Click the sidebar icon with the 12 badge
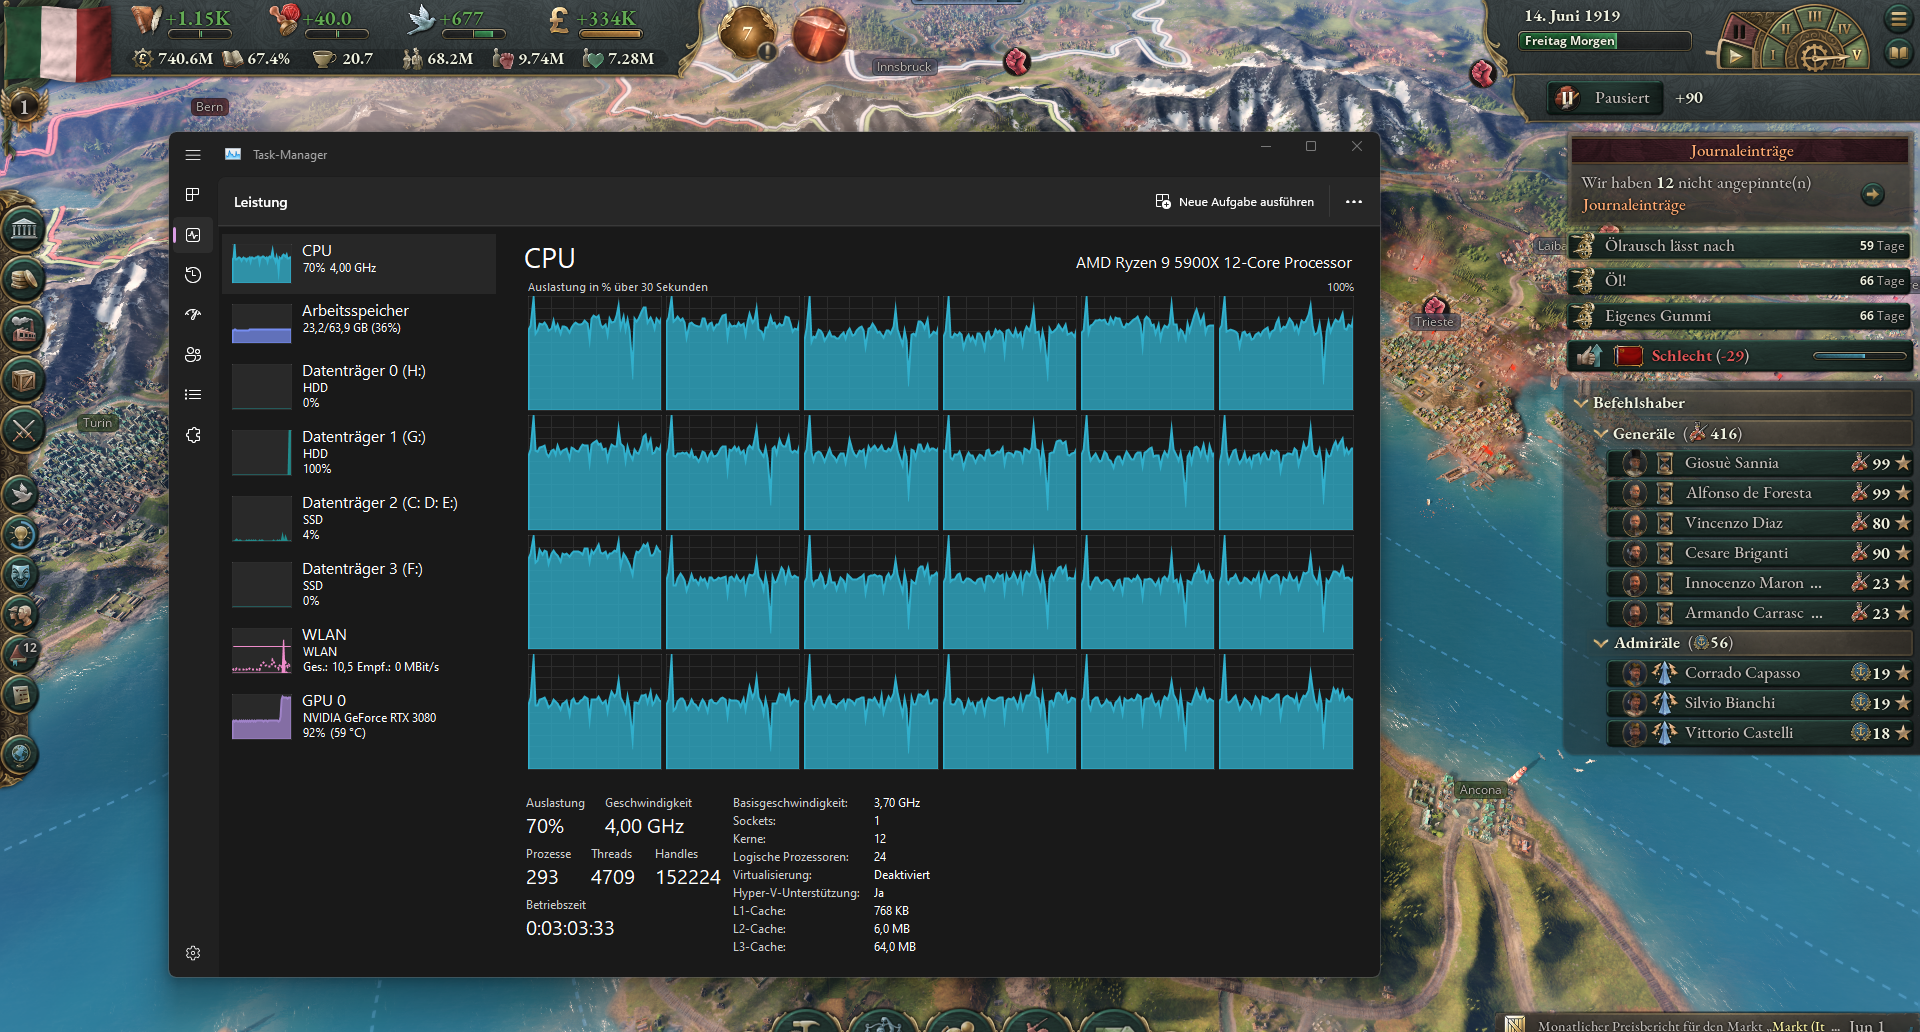 (x=22, y=654)
